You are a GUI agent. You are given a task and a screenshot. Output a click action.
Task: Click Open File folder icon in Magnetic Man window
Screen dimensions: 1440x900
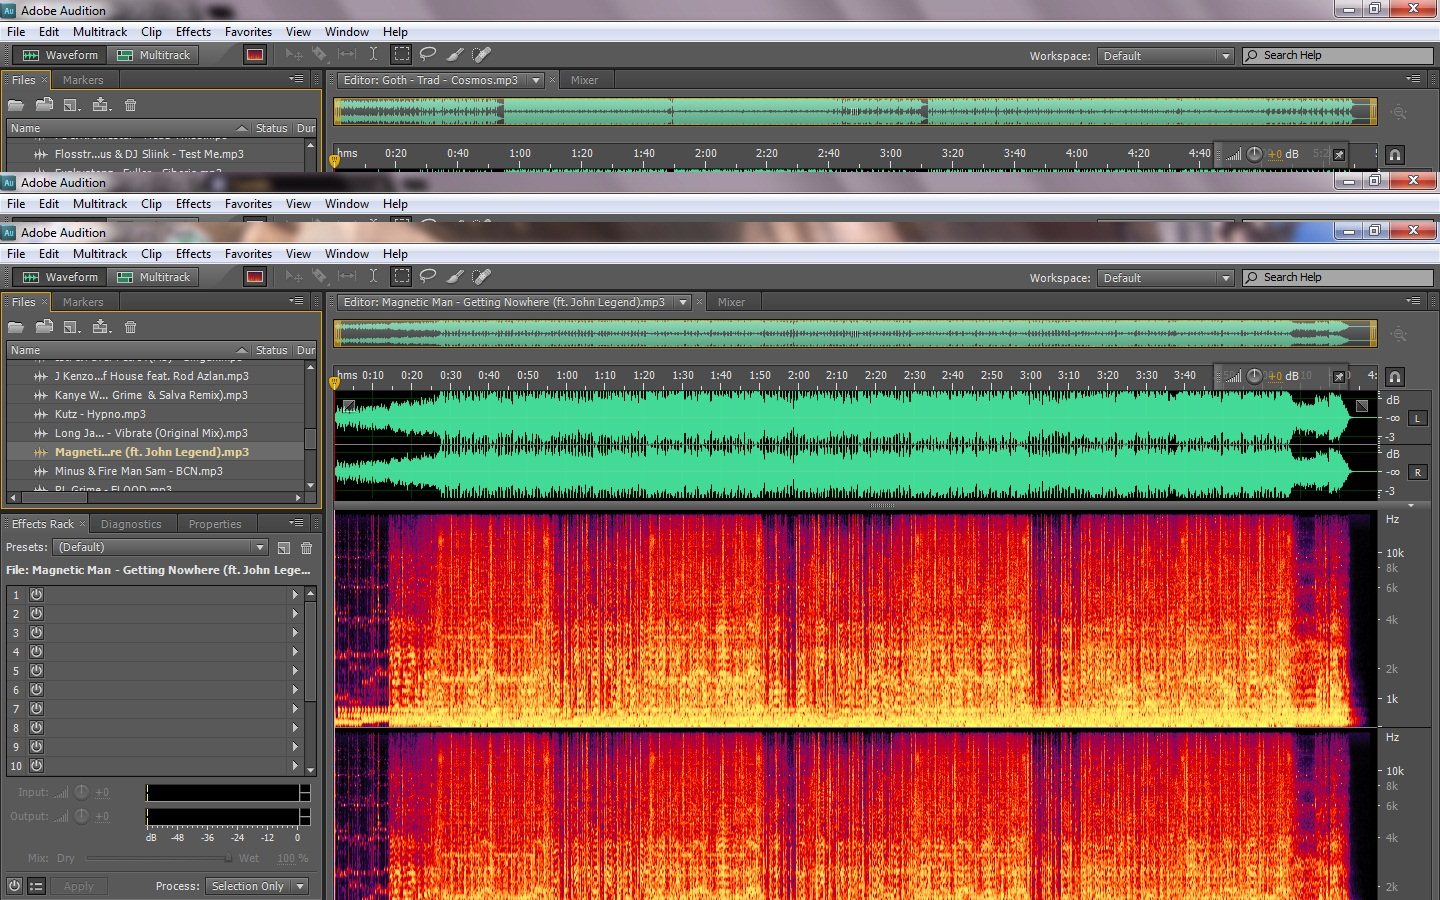pos(16,327)
